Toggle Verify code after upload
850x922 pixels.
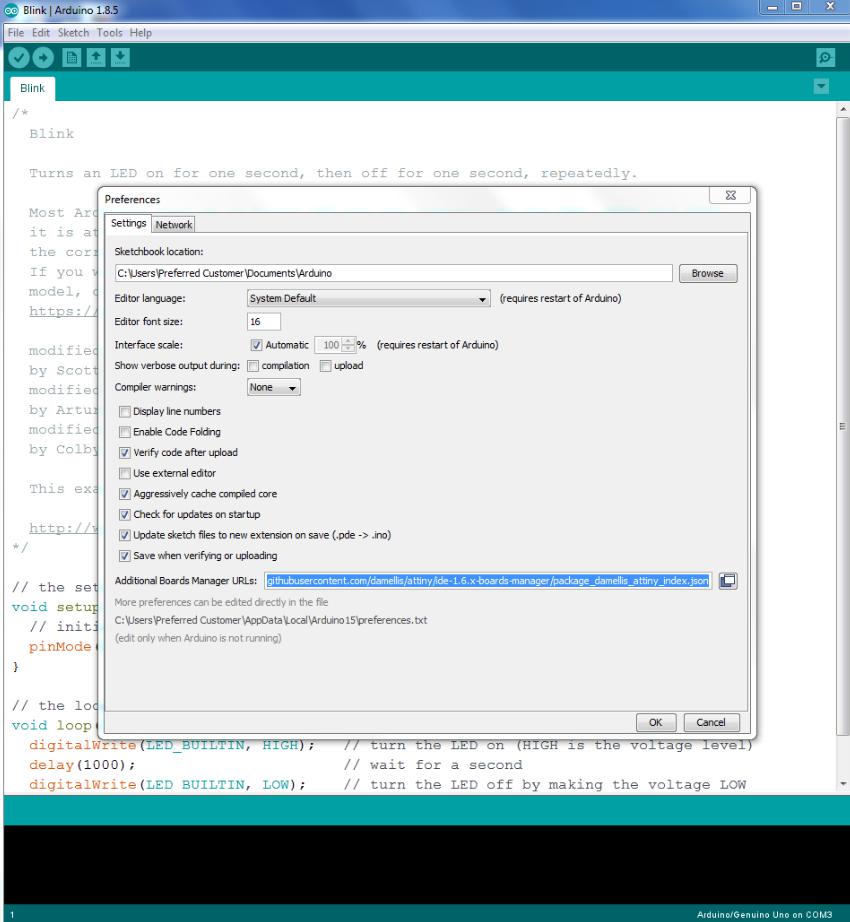(125, 453)
